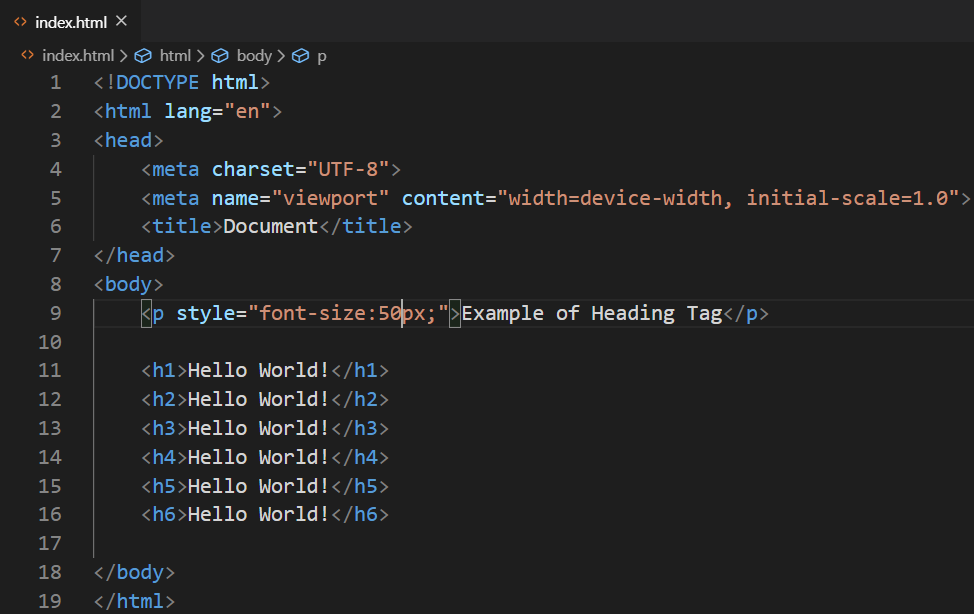Click the p element cube icon in breadcrumb

(x=300, y=56)
